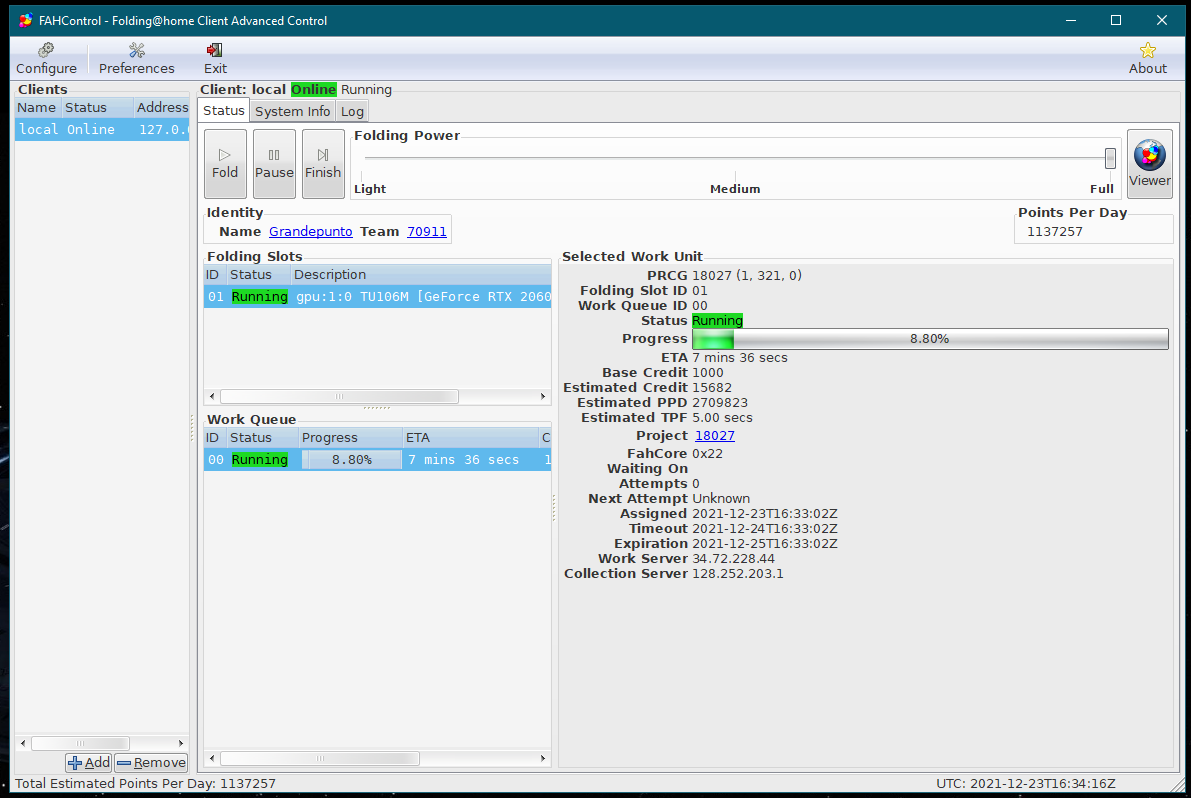Click the Work Server address 34.72.228.44
This screenshot has width=1191, height=798.
734,559
